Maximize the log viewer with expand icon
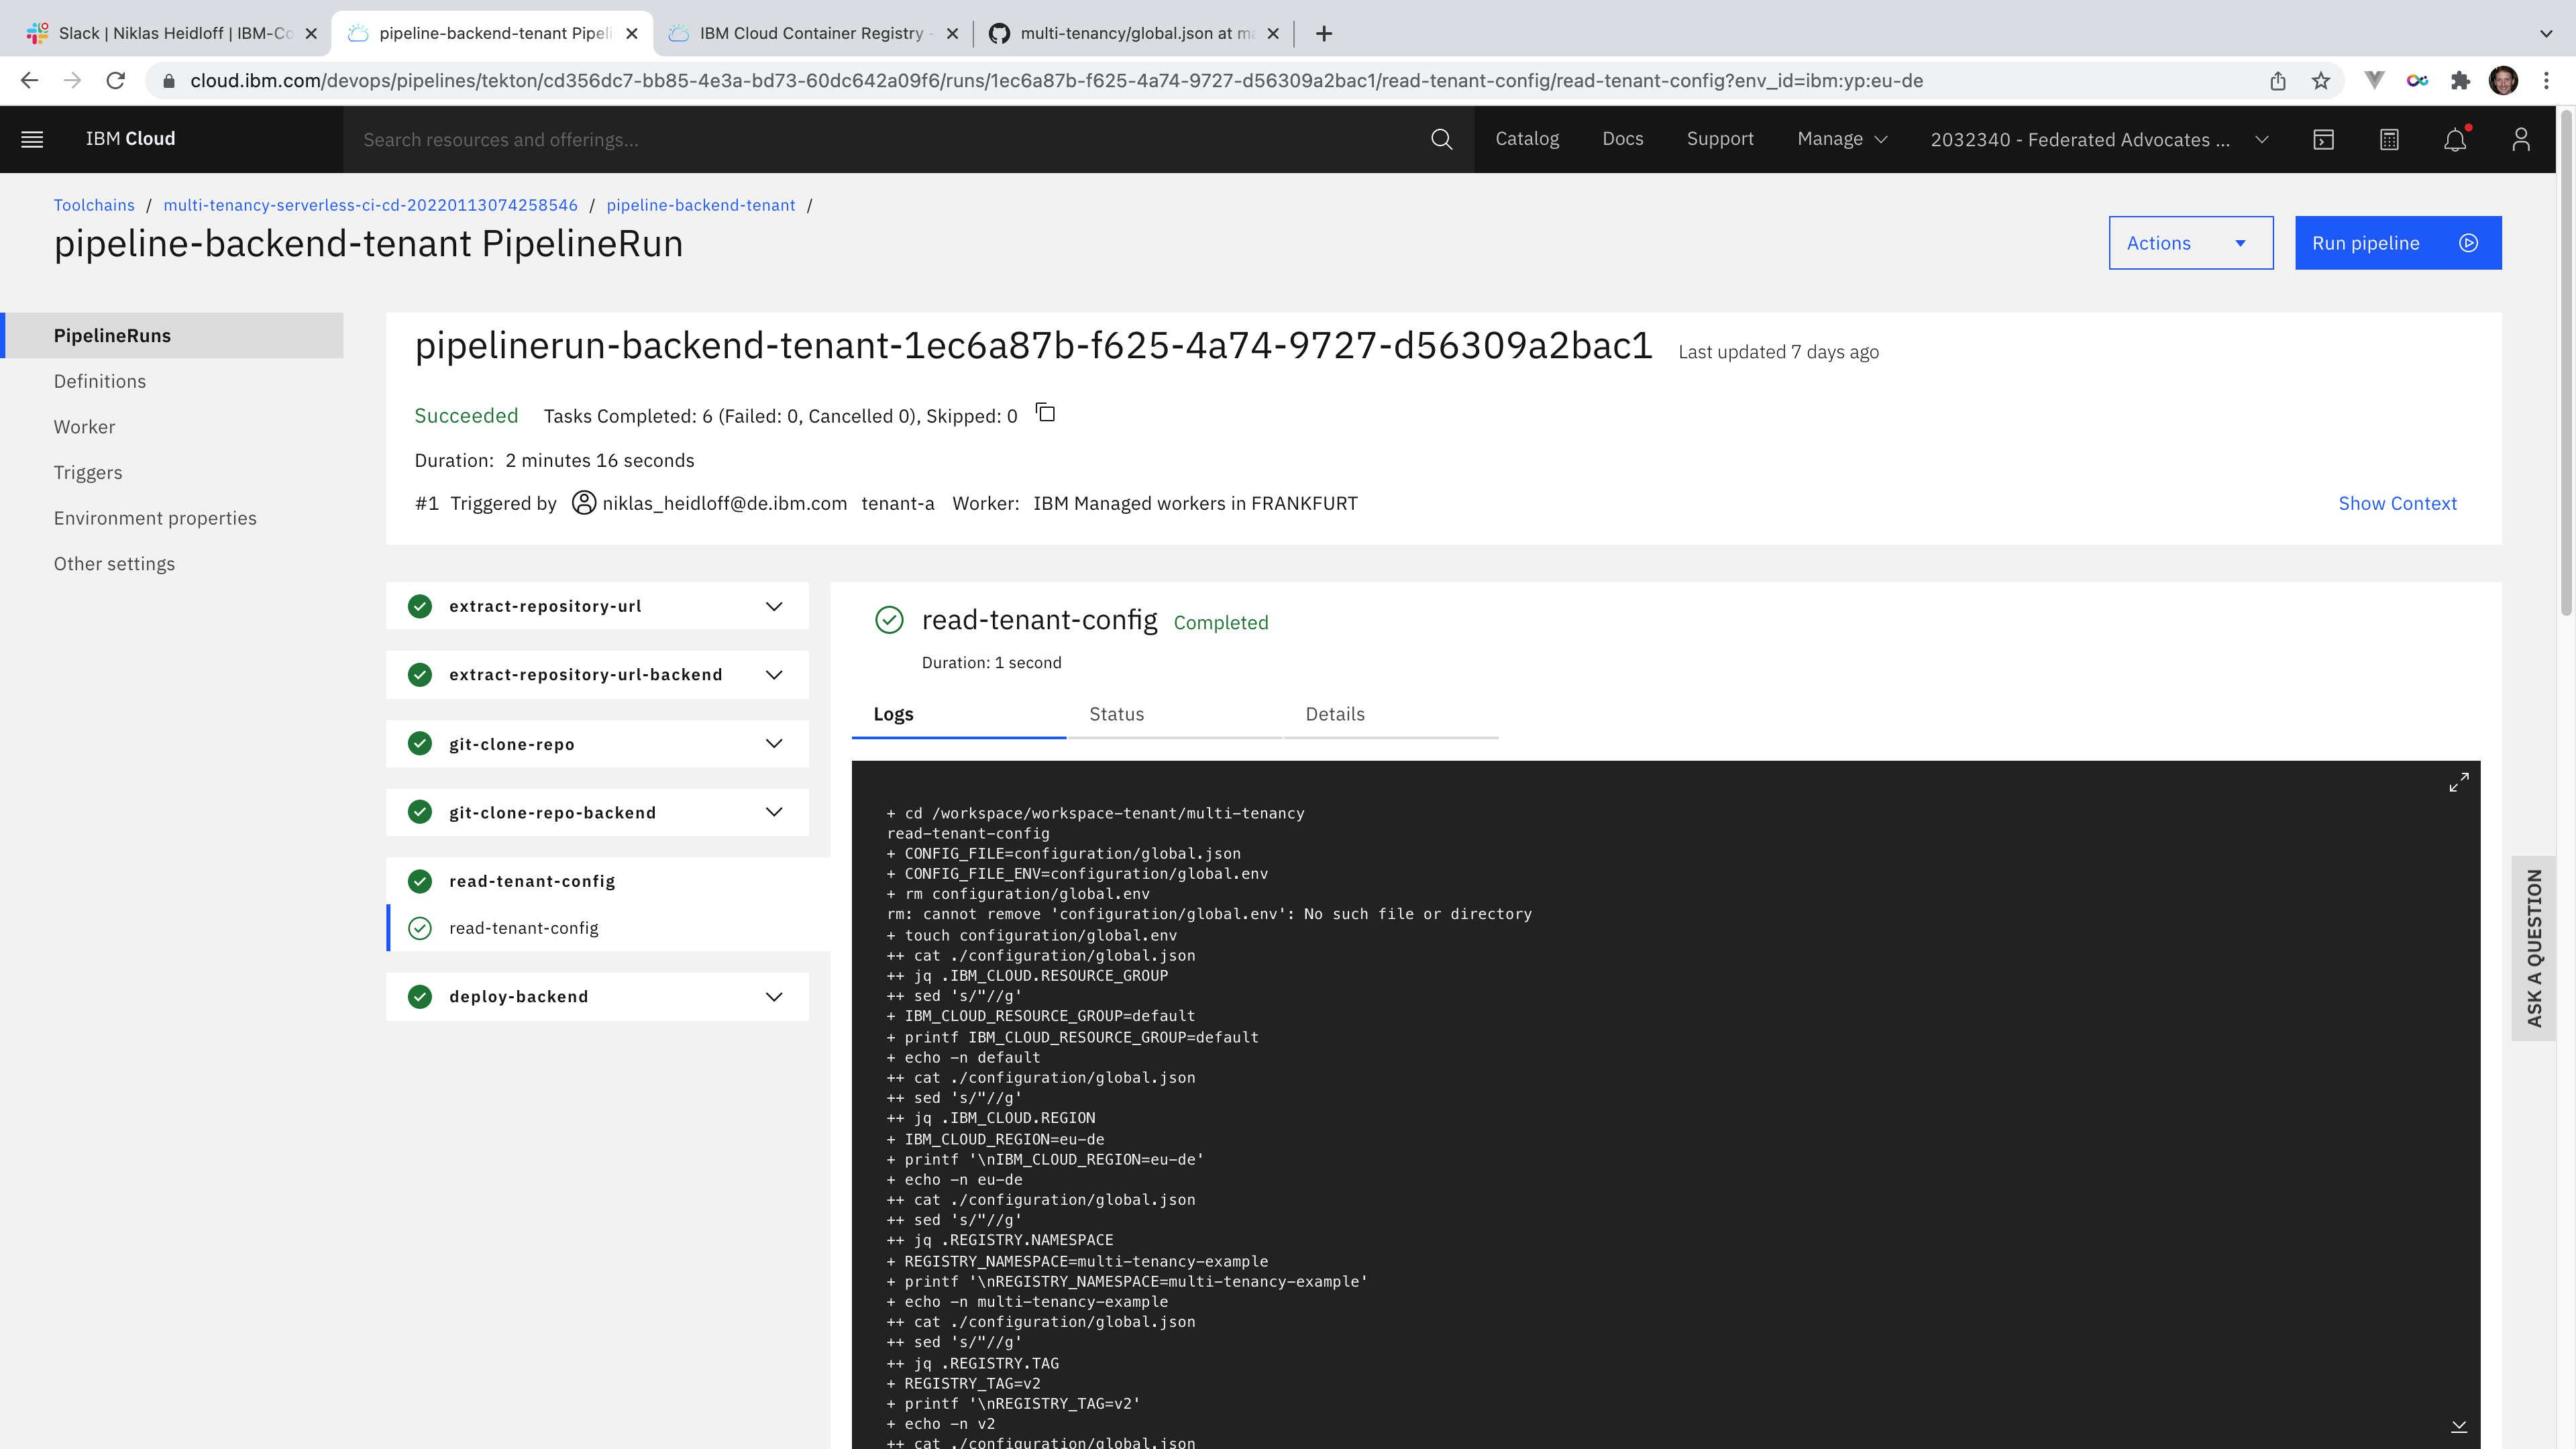Screen dimensions: 2576x1449 tap(2459, 782)
